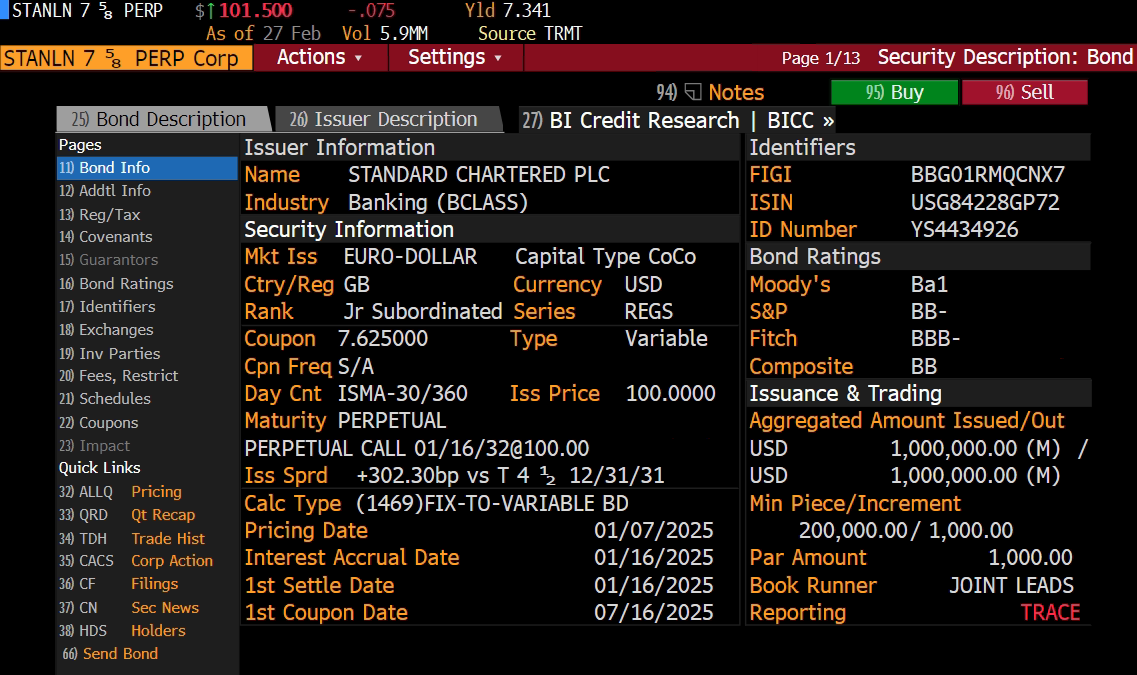Click the Composite rating BB

point(924,366)
